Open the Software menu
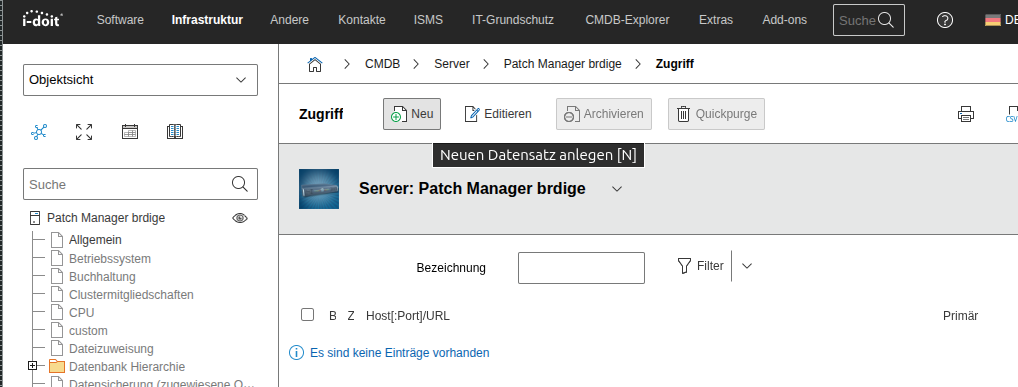1018x387 pixels. 120,20
